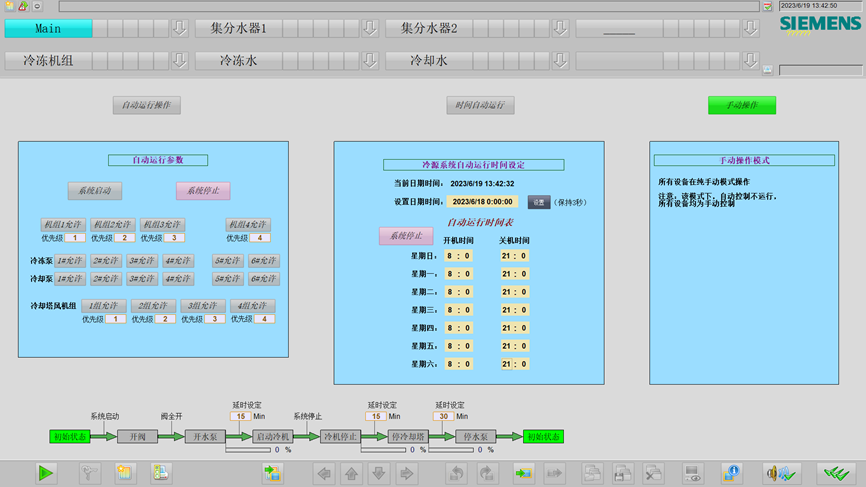The height and width of the screenshot is (487, 866).
Task: Click the grey left arrow navigation icon
Action: click(x=324, y=473)
